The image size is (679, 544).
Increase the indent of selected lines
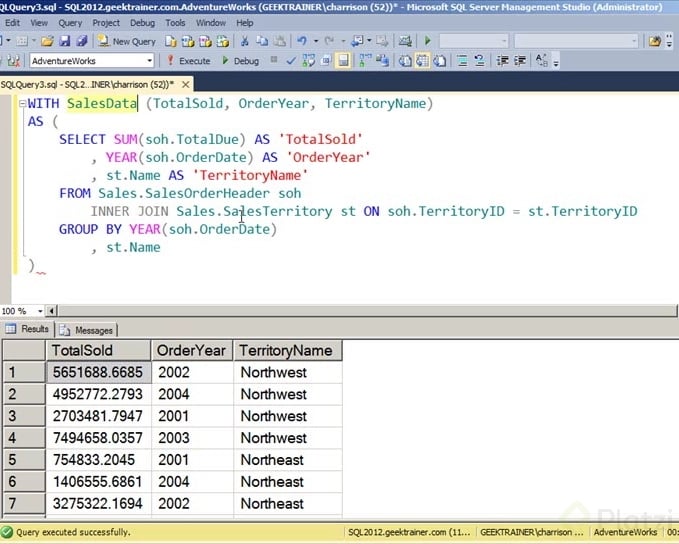point(520,61)
